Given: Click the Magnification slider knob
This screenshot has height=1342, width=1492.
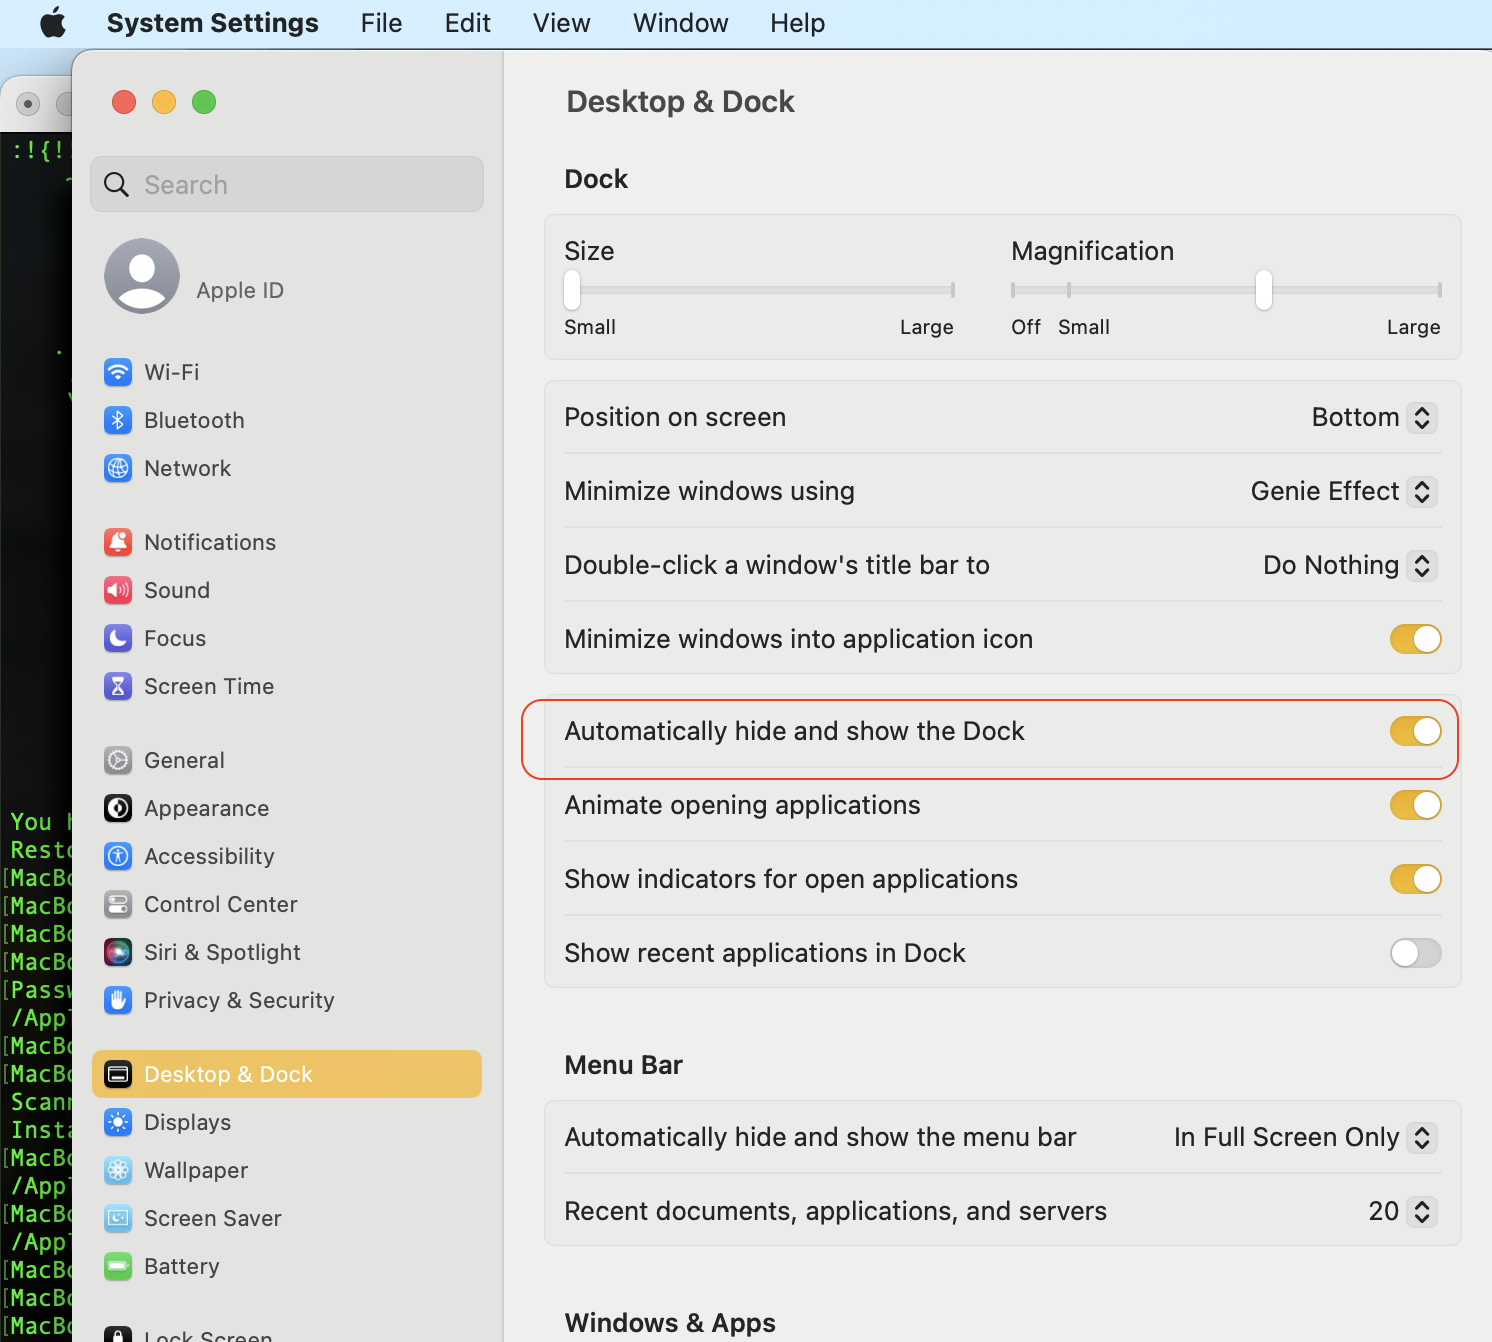Looking at the screenshot, I should [x=1264, y=290].
